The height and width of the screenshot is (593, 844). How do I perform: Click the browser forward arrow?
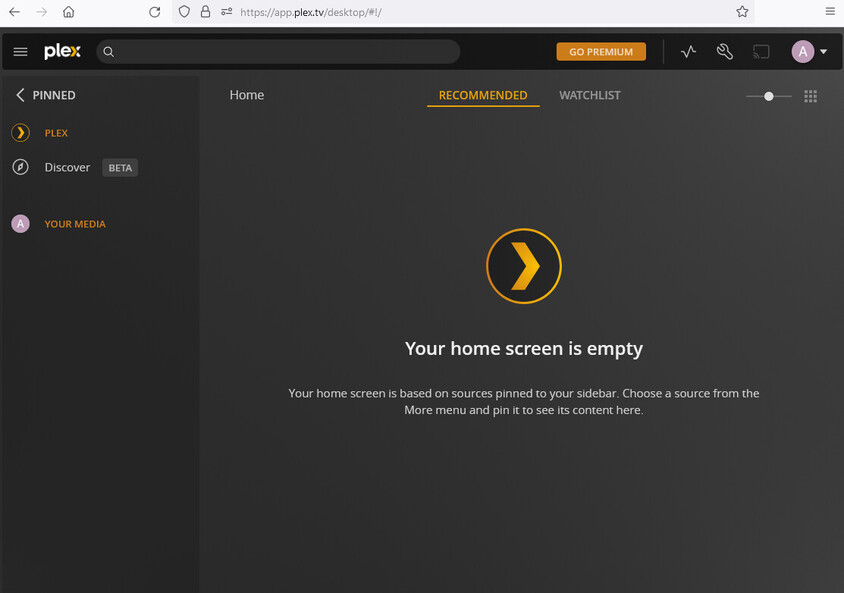(x=41, y=12)
